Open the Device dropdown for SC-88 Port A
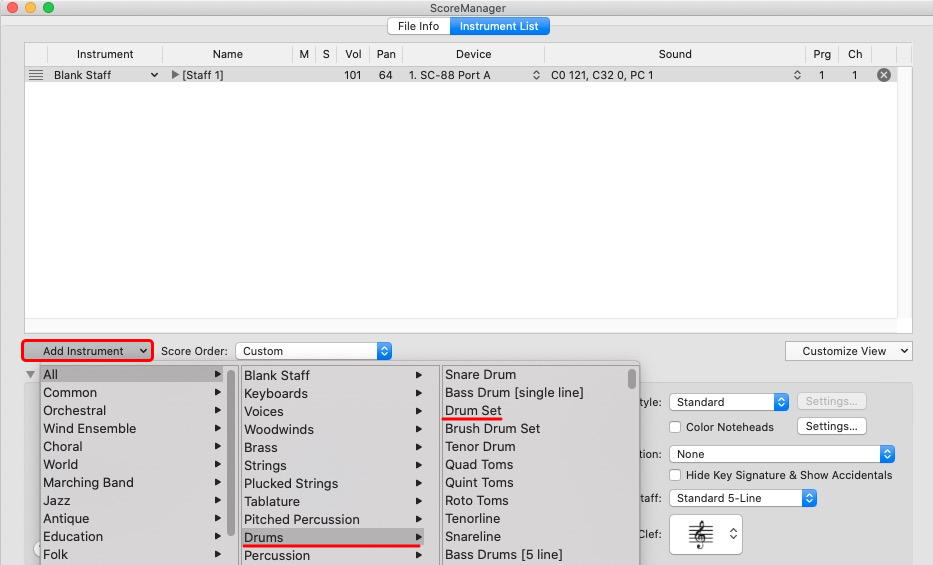 click(x=536, y=75)
